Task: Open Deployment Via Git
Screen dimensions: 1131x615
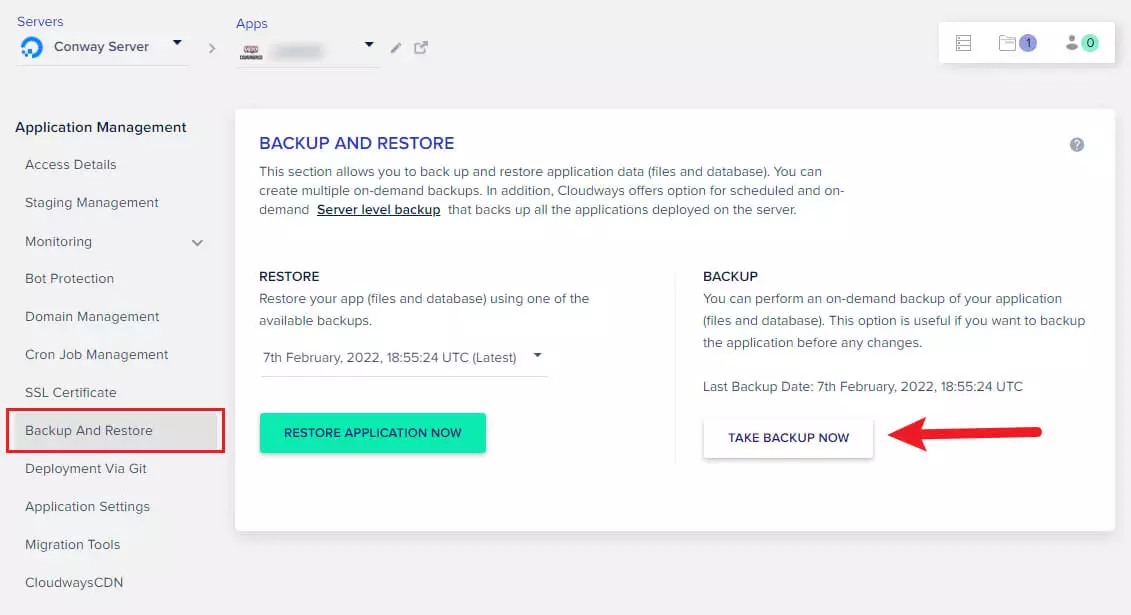Action: pos(86,469)
